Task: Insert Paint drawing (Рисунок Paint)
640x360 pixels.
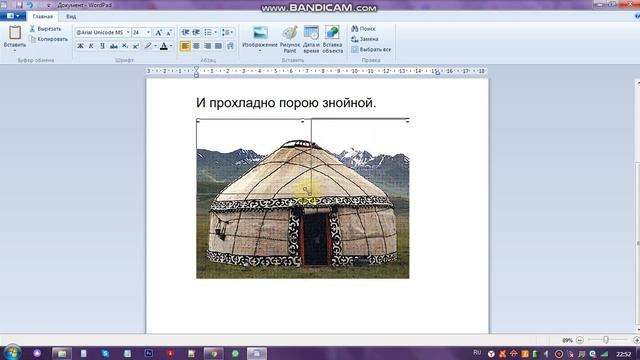Action: pyautogui.click(x=290, y=39)
